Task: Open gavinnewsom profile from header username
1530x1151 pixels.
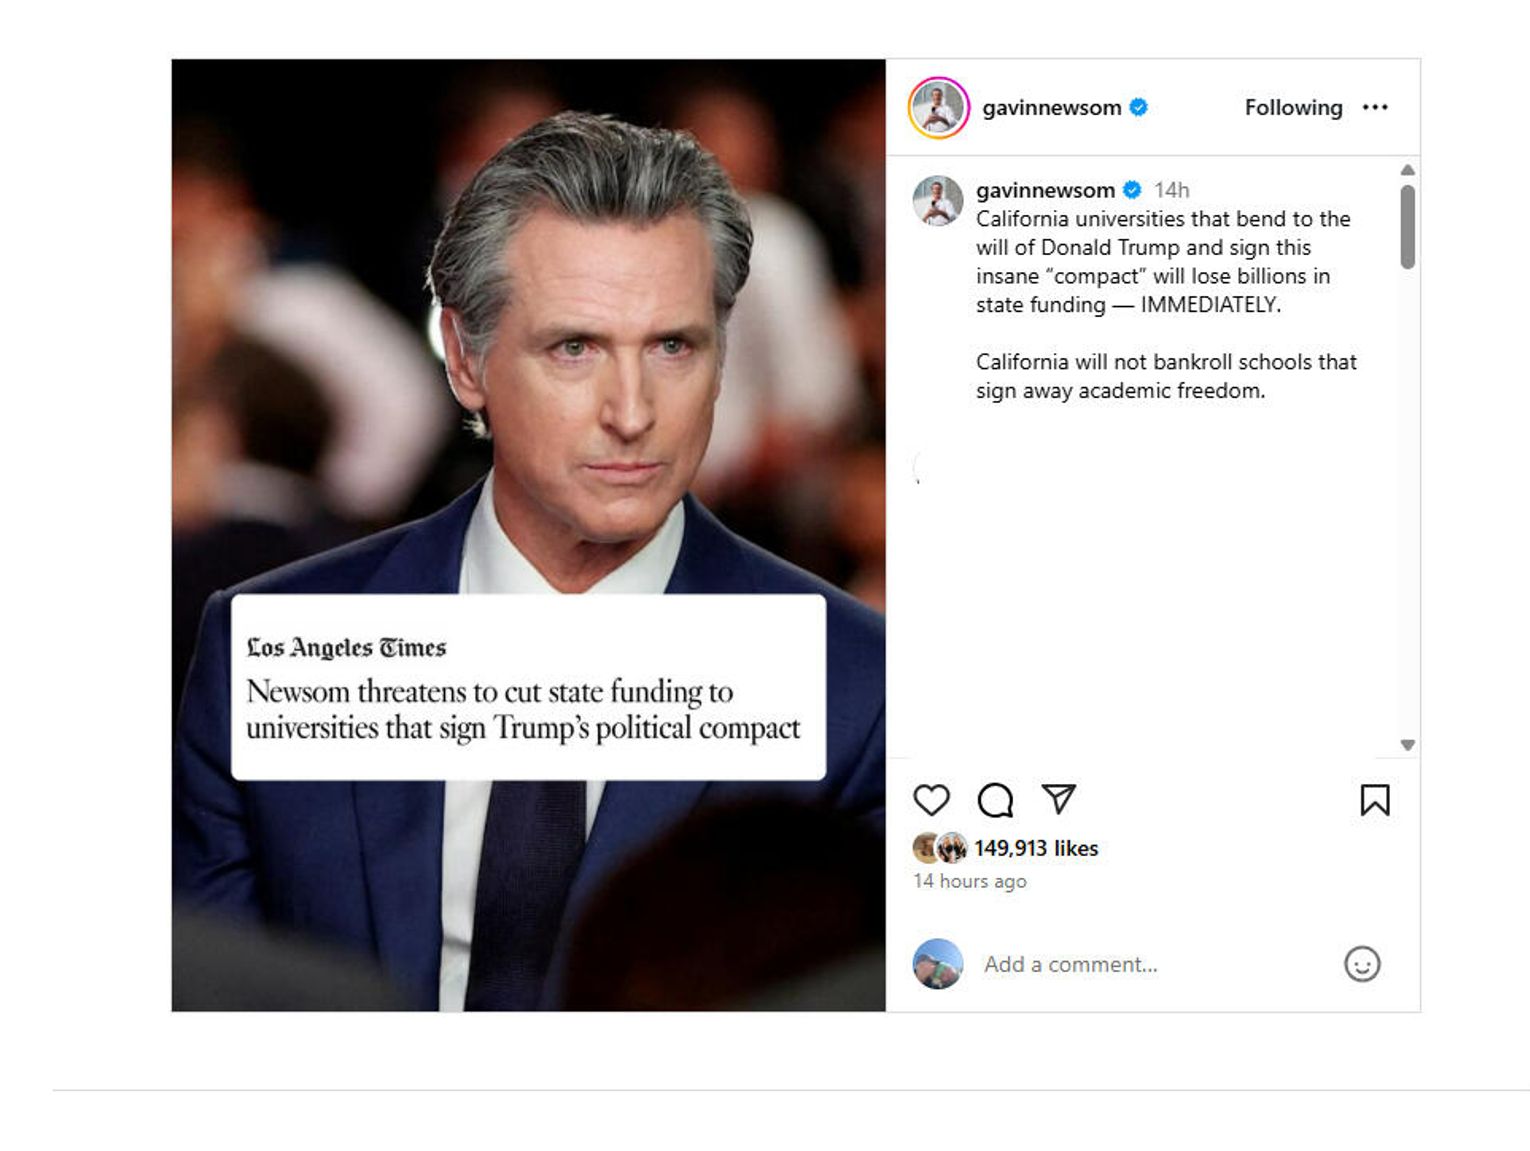Action: [x=1051, y=107]
